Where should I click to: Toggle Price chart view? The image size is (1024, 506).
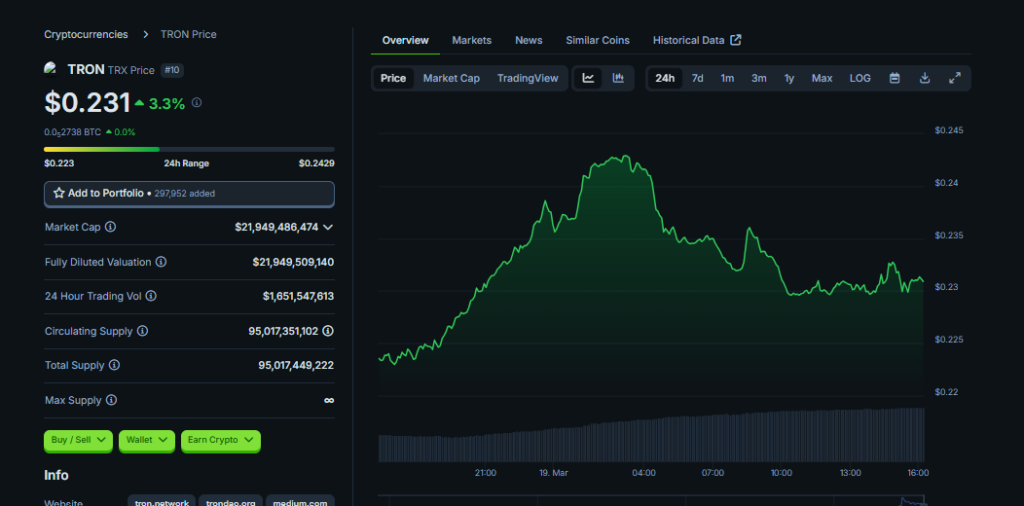tap(393, 78)
